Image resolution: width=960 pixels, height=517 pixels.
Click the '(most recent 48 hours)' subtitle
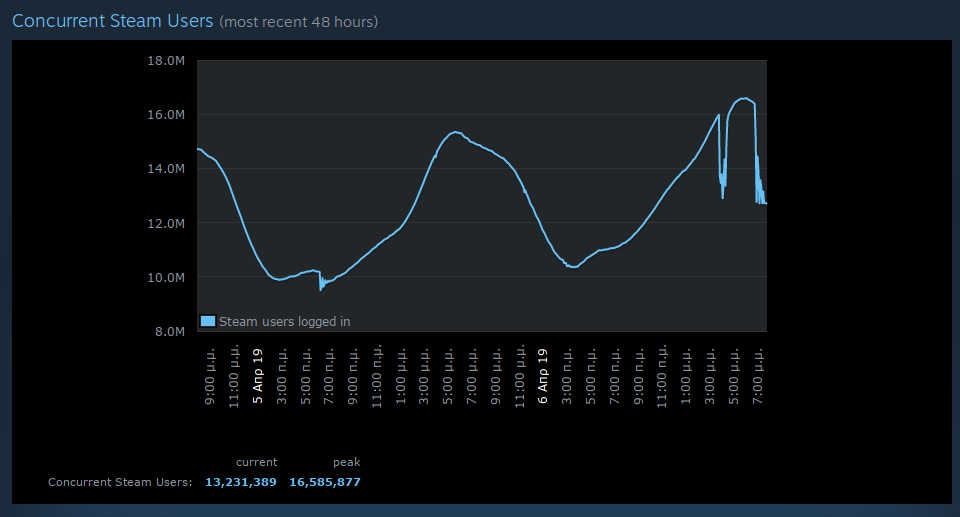pos(299,22)
